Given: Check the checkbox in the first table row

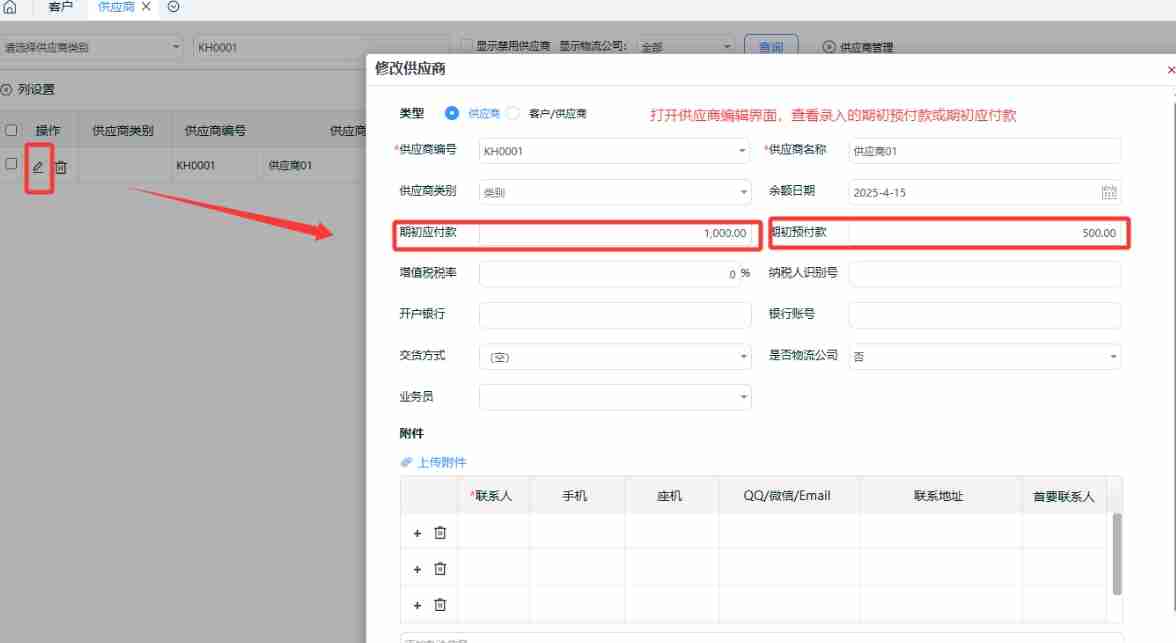Looking at the screenshot, I should (x=12, y=166).
